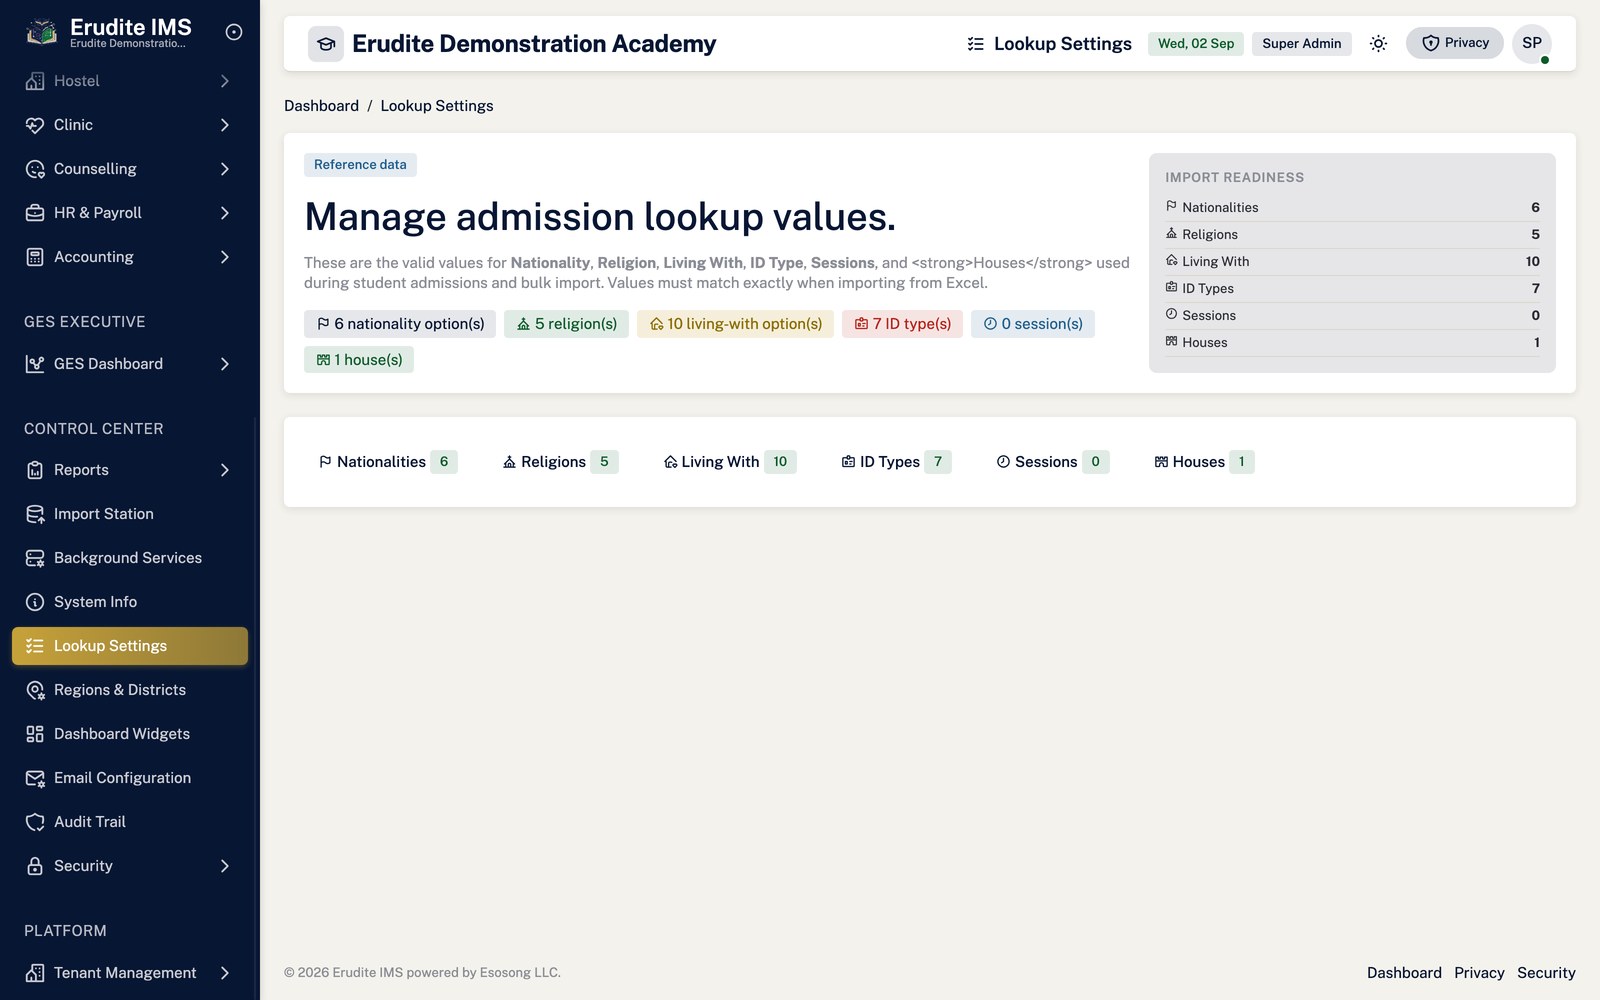Switch to the Sessions tab
Image resolution: width=1600 pixels, height=1000 pixels.
coord(1052,462)
